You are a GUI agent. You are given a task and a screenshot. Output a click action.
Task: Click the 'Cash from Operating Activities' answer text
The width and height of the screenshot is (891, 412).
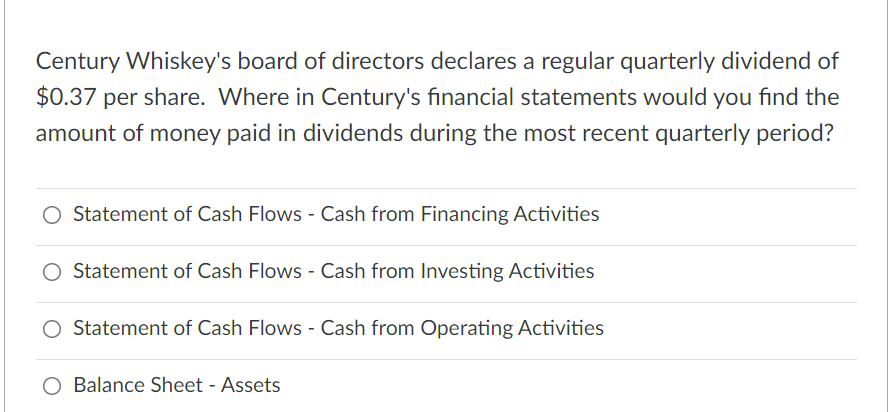462,328
